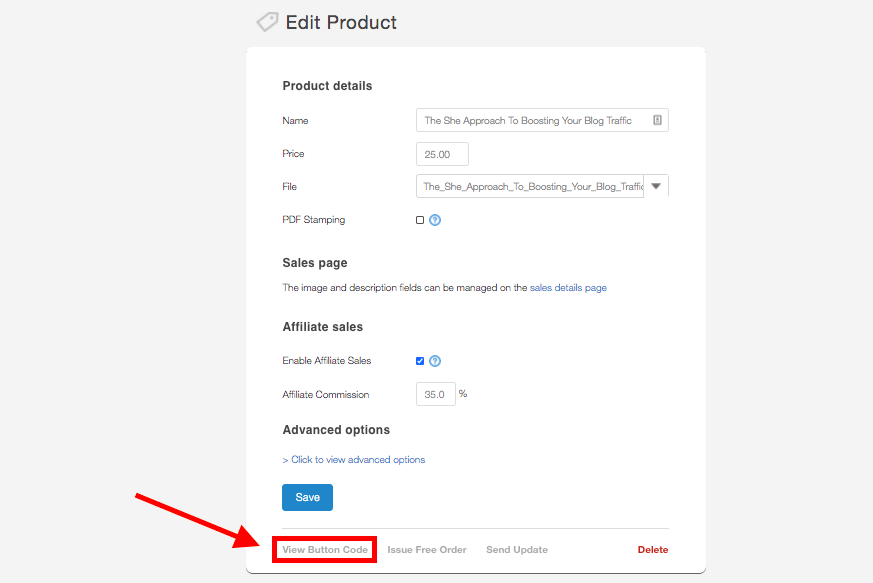Open the File dropdown arrow
The width and height of the screenshot is (873, 583).
click(x=656, y=186)
